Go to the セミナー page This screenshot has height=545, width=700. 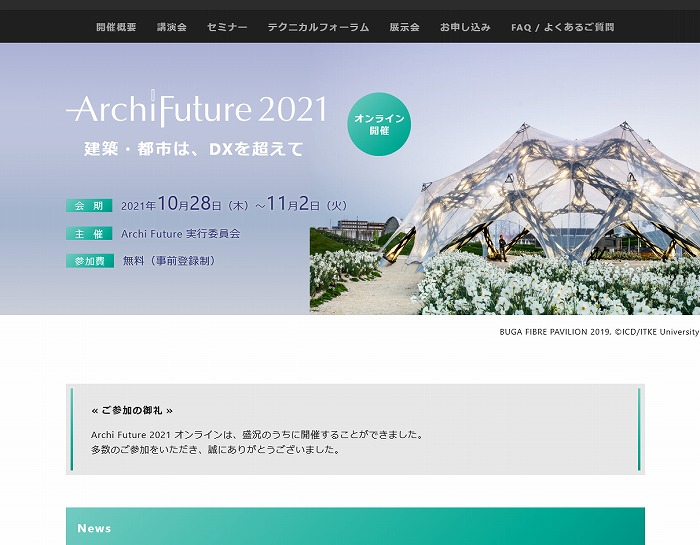[227, 27]
